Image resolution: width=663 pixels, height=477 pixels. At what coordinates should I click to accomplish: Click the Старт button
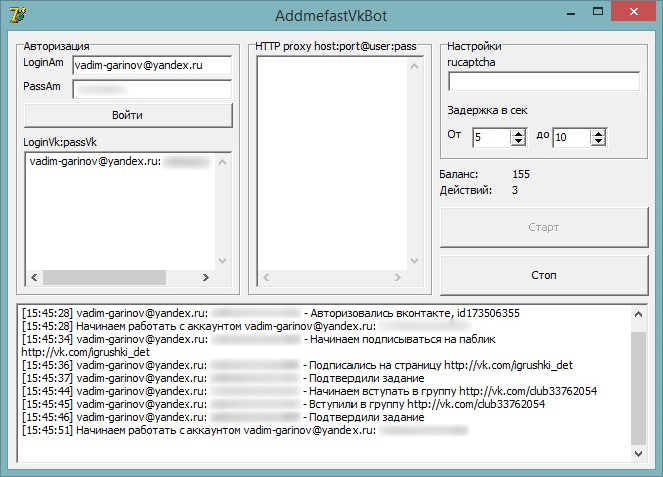click(544, 227)
